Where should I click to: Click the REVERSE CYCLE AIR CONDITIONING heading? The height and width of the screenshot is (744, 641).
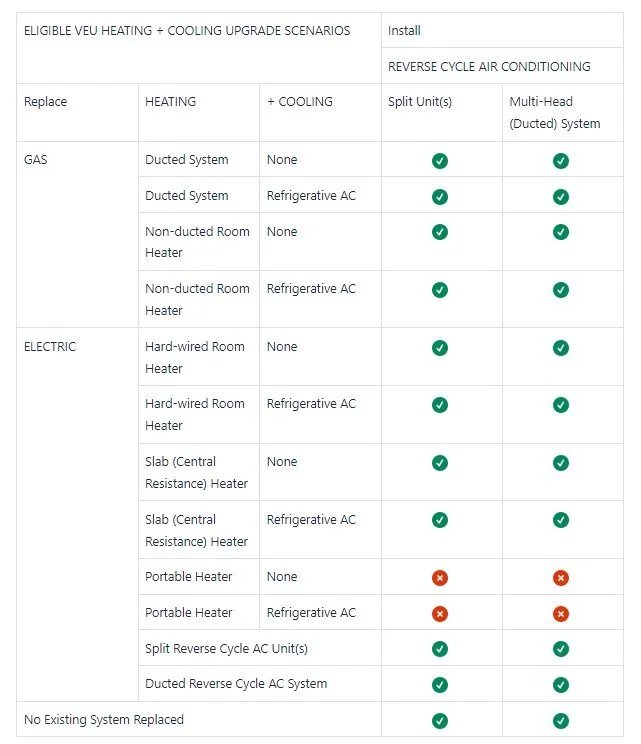tap(489, 66)
